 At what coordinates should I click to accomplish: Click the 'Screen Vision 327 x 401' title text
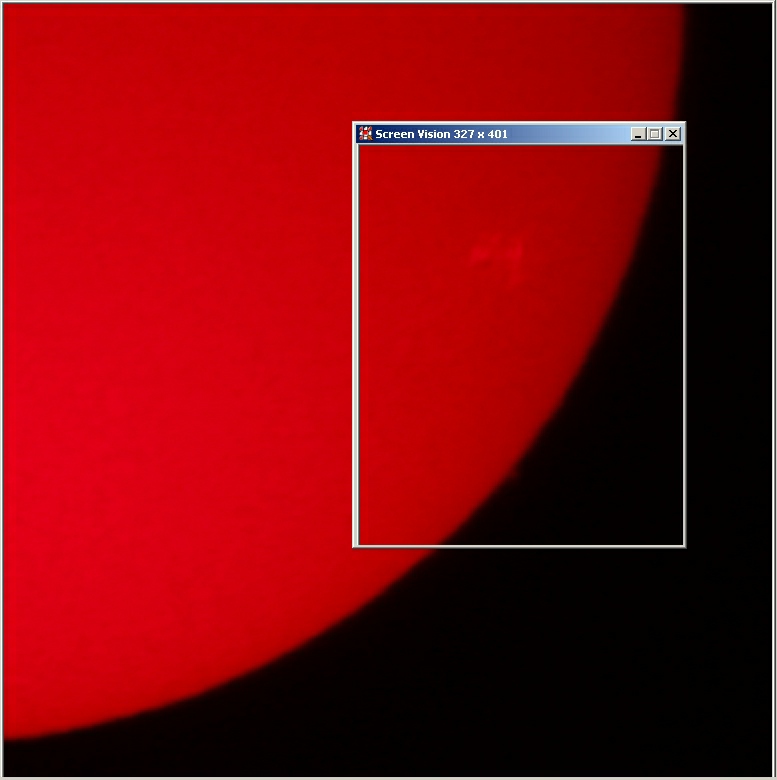pos(441,134)
